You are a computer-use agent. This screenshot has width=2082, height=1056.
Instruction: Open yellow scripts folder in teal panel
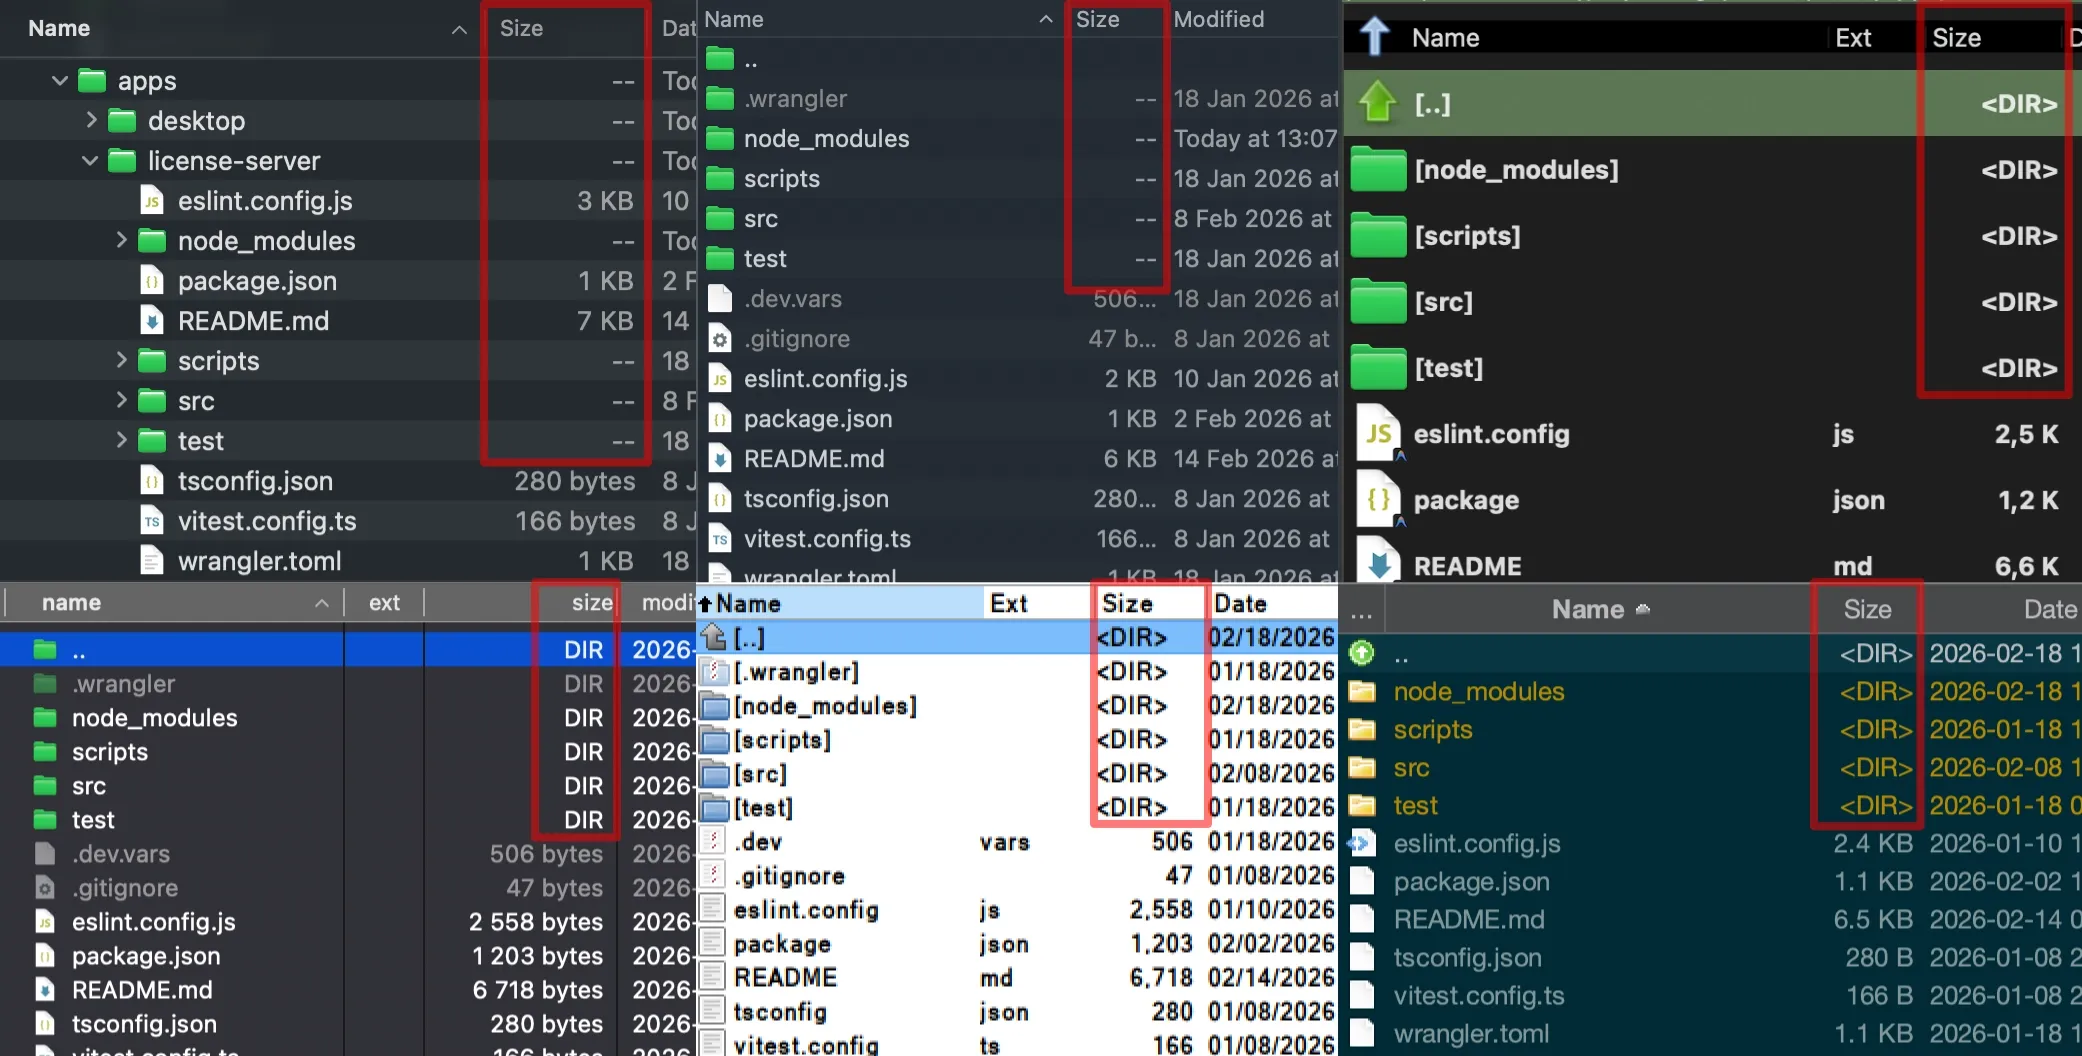pos(1362,729)
